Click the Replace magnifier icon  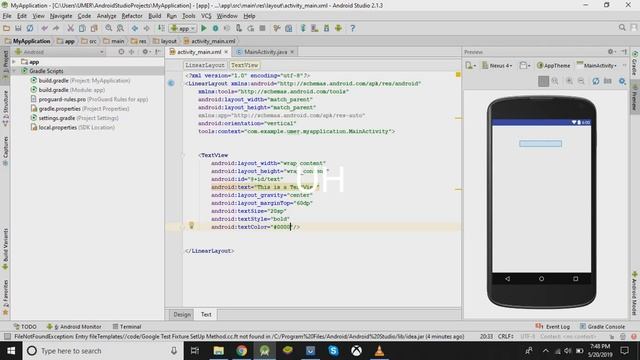(x=120, y=28)
